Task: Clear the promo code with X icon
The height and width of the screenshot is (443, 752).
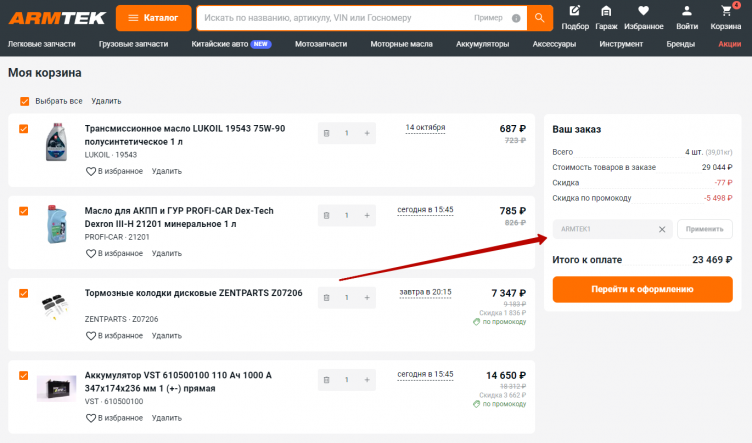Action: [662, 229]
